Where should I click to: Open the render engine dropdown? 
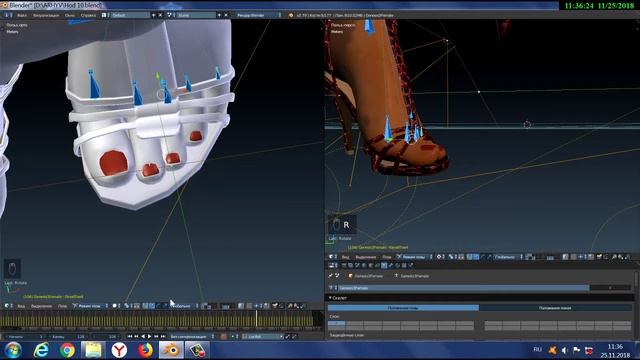258,15
